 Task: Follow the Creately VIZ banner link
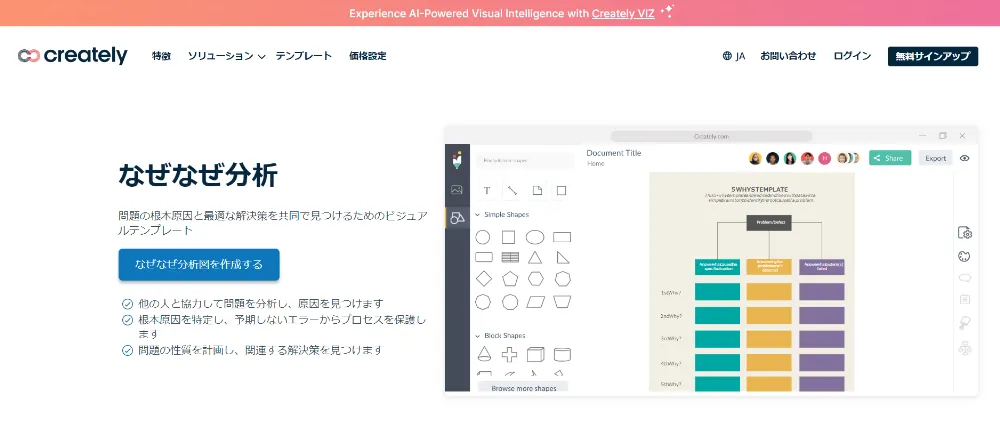[x=623, y=13]
